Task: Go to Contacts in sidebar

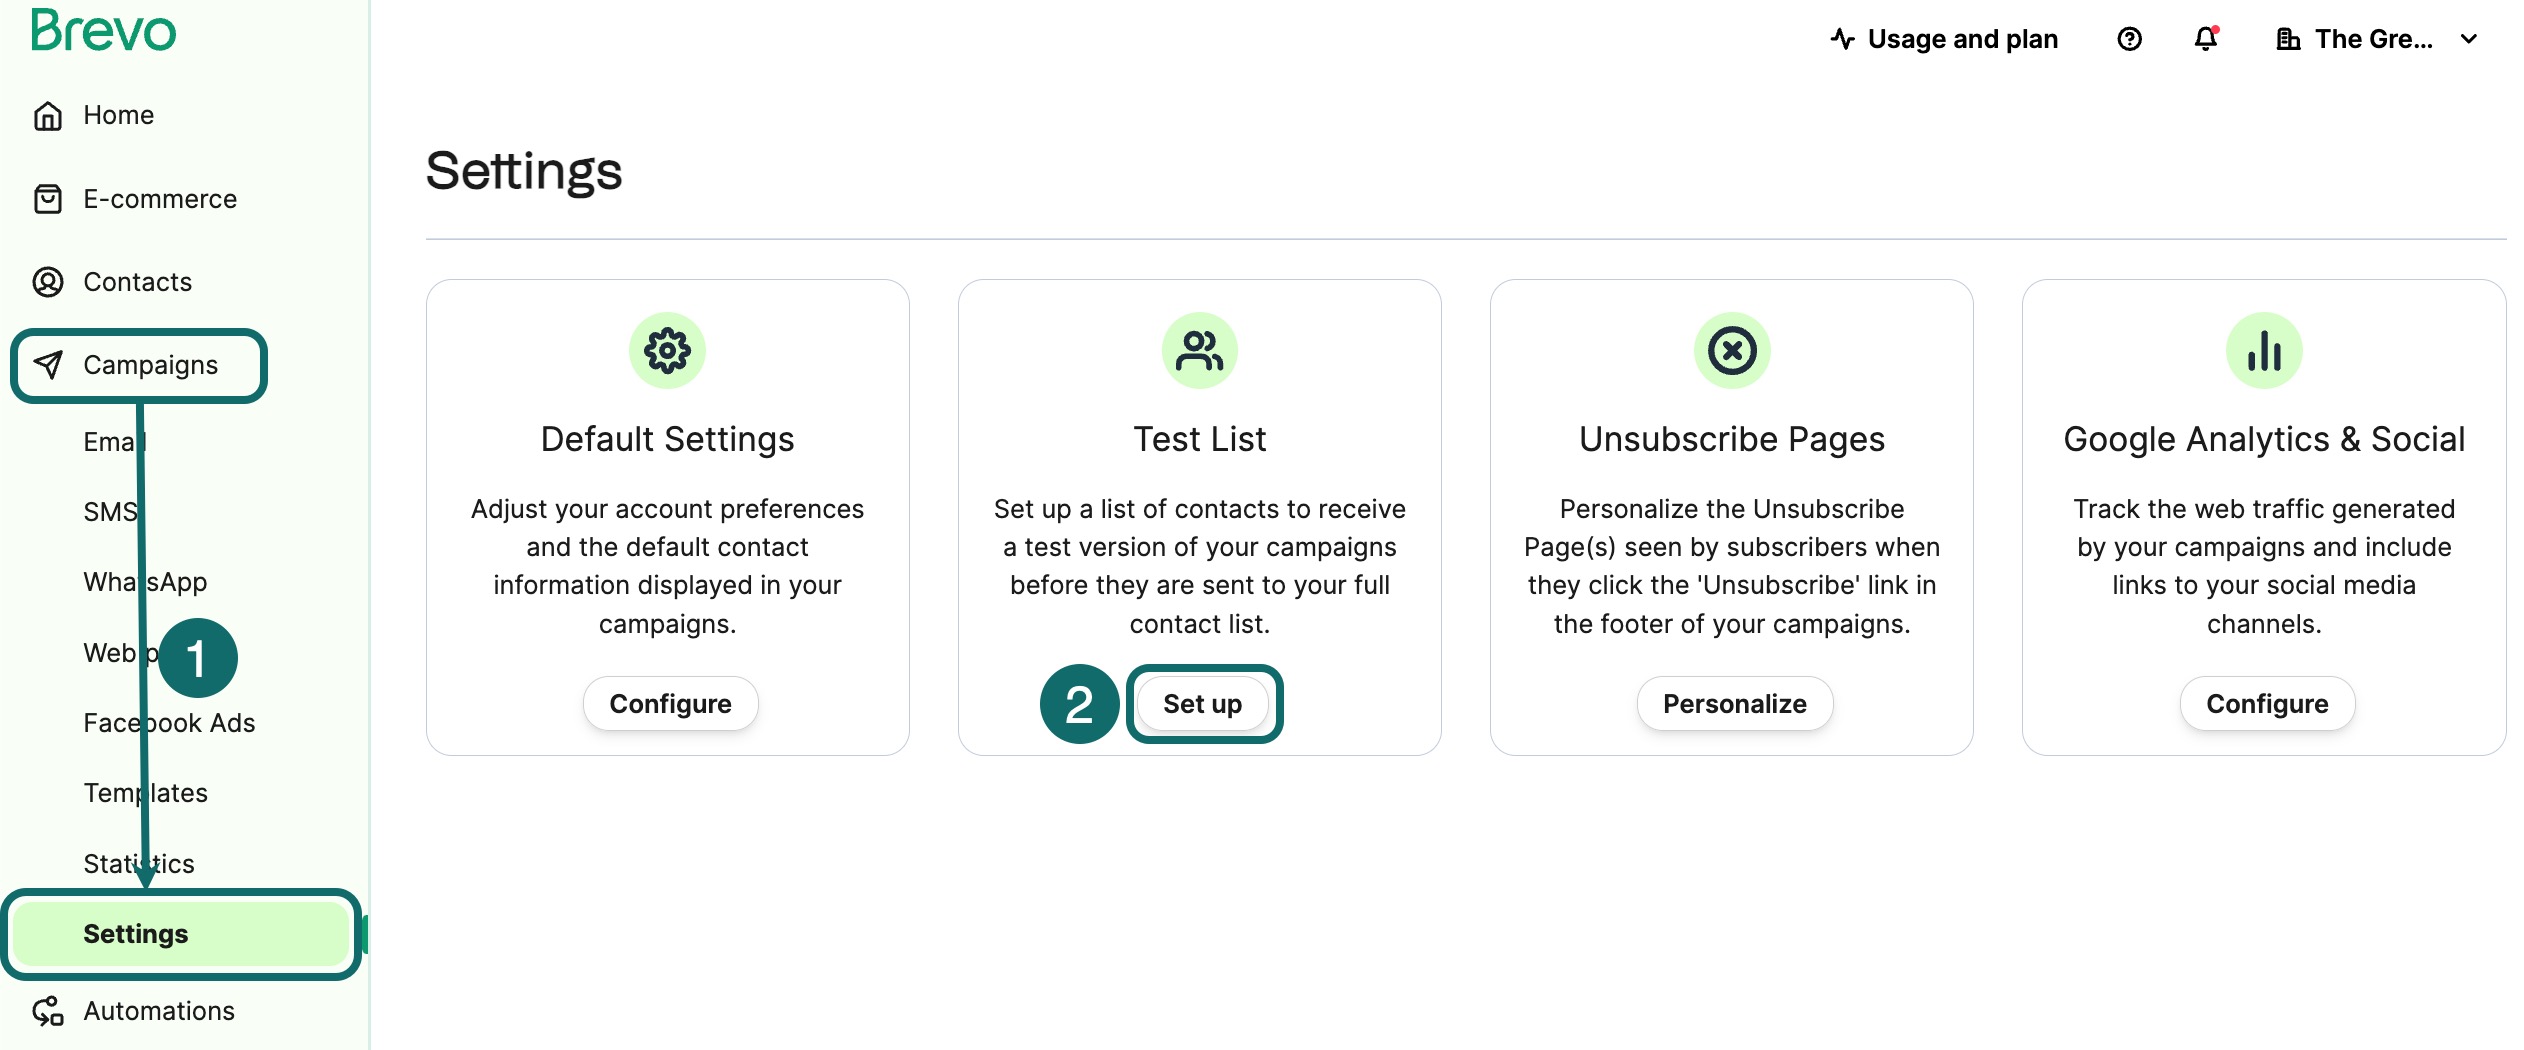Action: pos(137,282)
